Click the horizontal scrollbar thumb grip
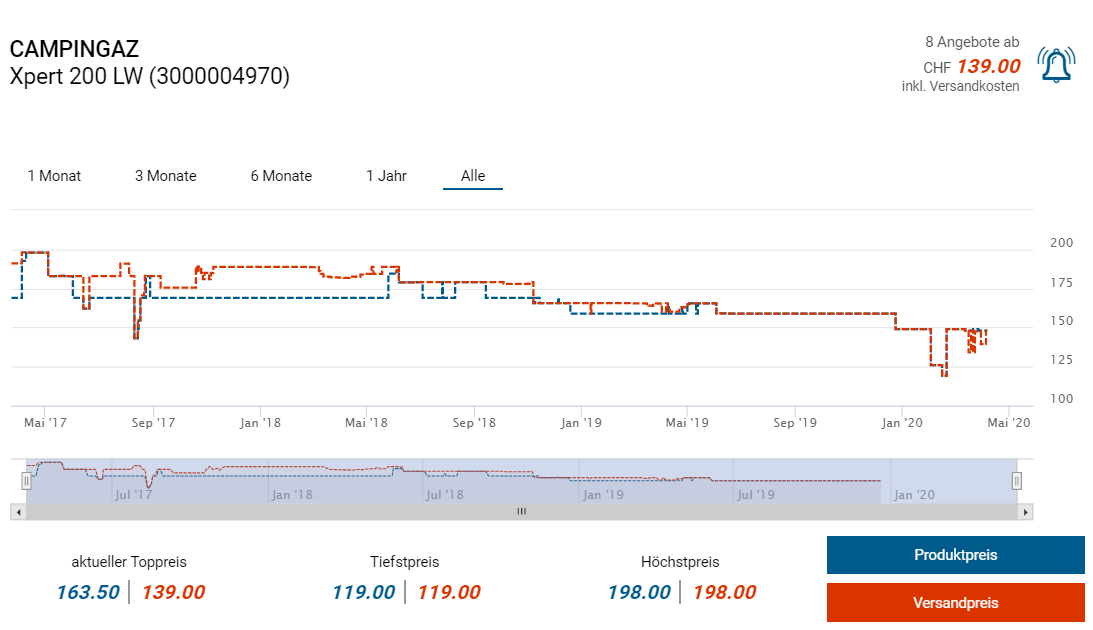 tap(521, 512)
